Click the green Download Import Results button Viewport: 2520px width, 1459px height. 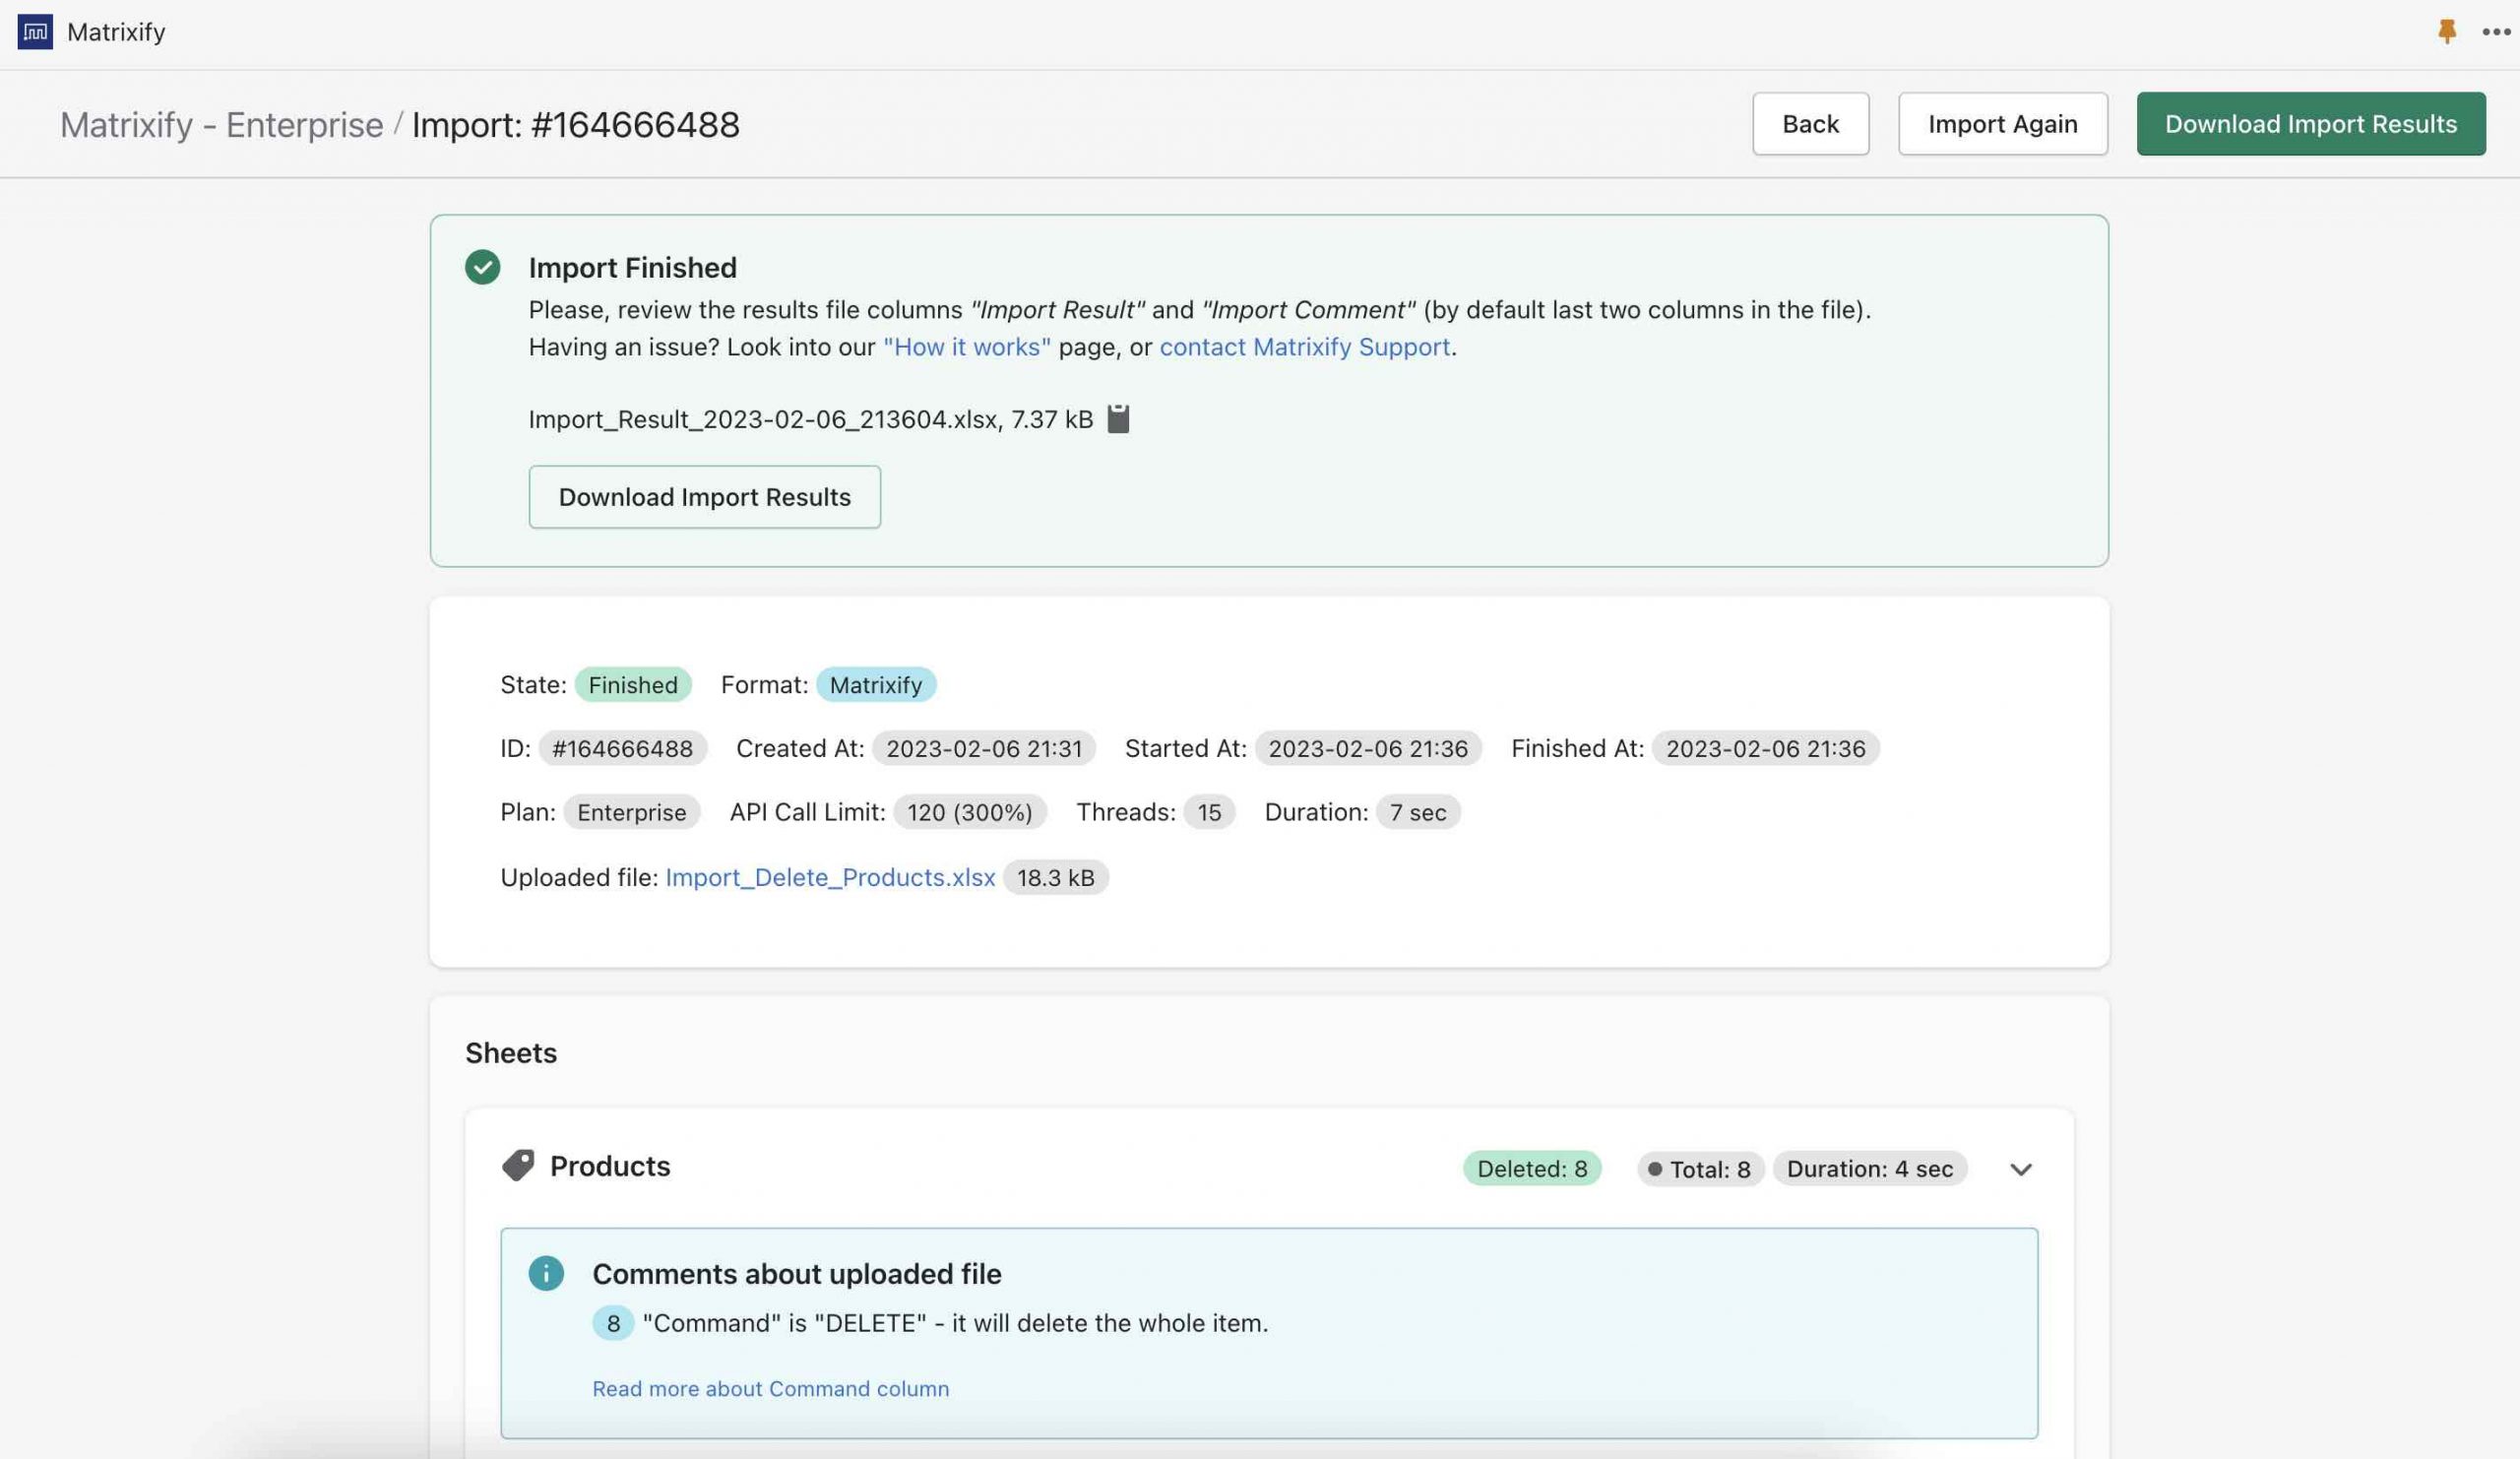pyautogui.click(x=2310, y=124)
